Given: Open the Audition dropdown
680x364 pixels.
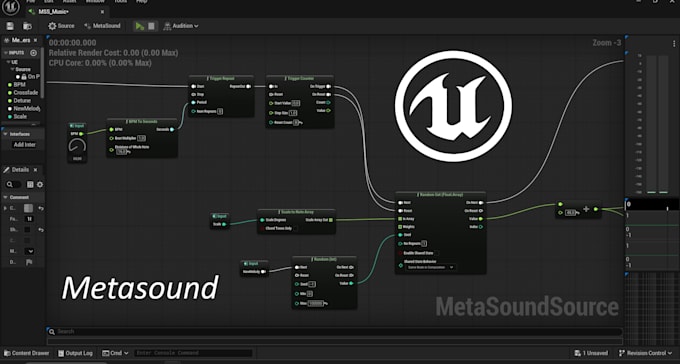Looking at the screenshot, I should pyautogui.click(x=181, y=26).
